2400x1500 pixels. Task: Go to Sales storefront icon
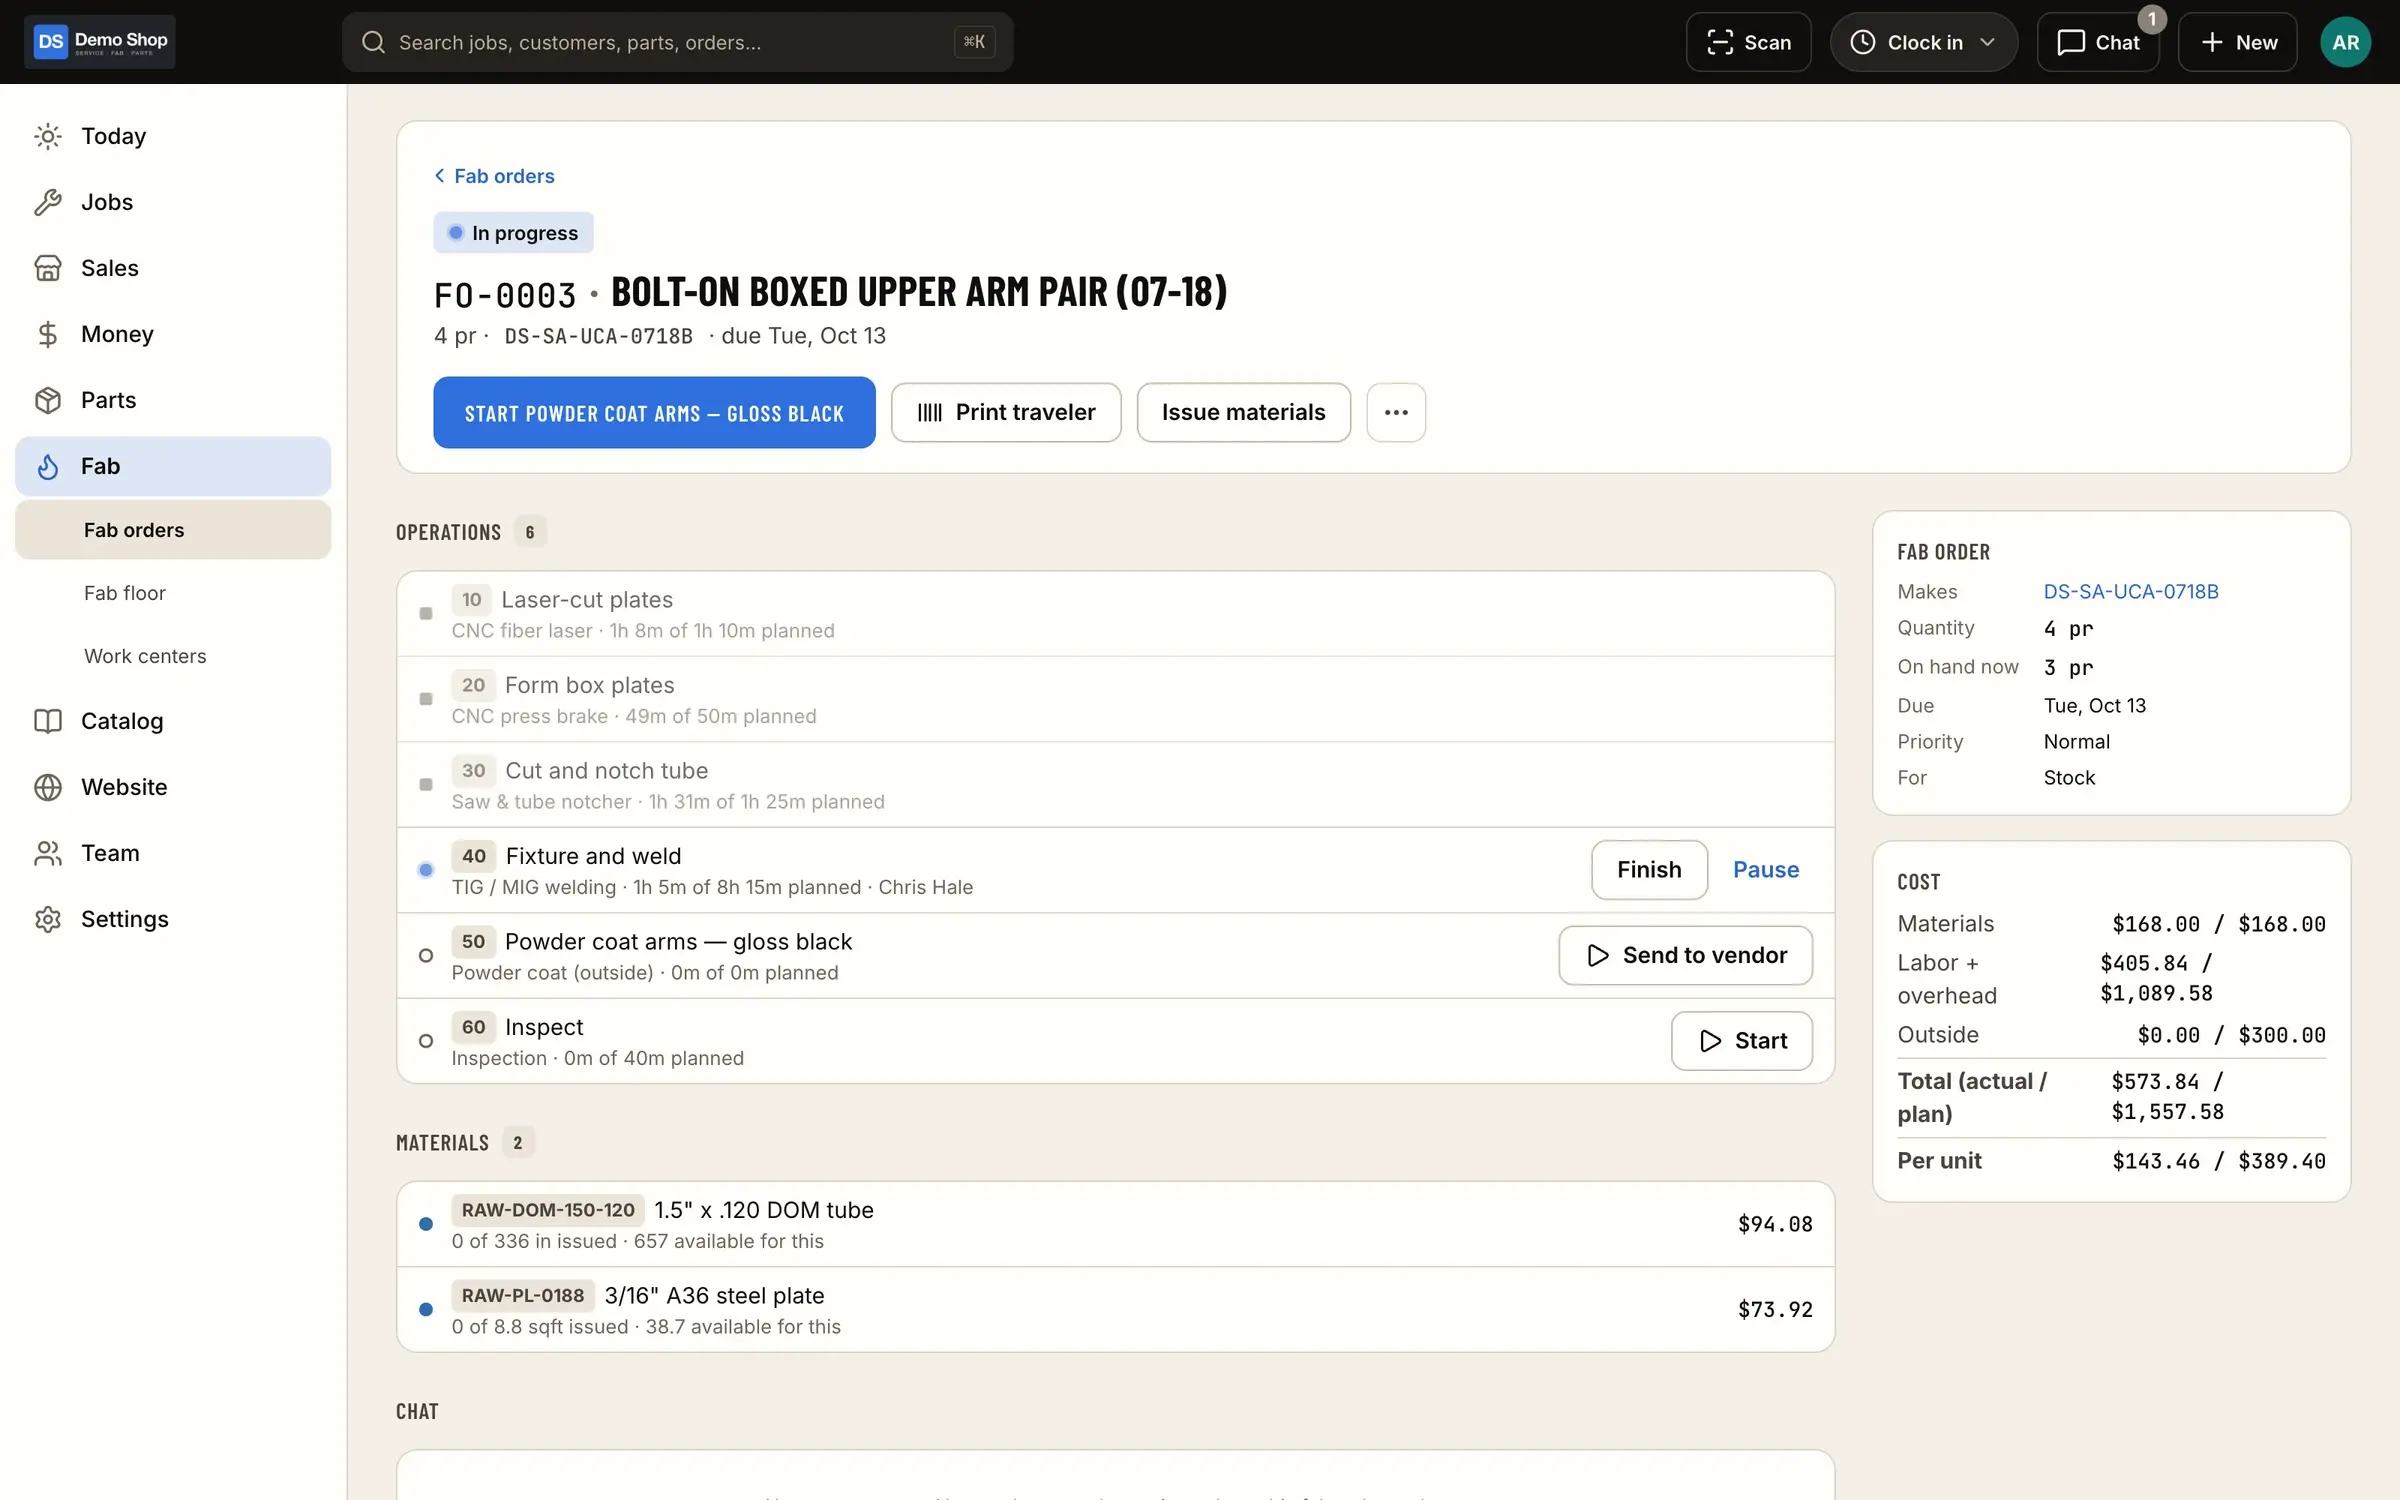(48, 268)
